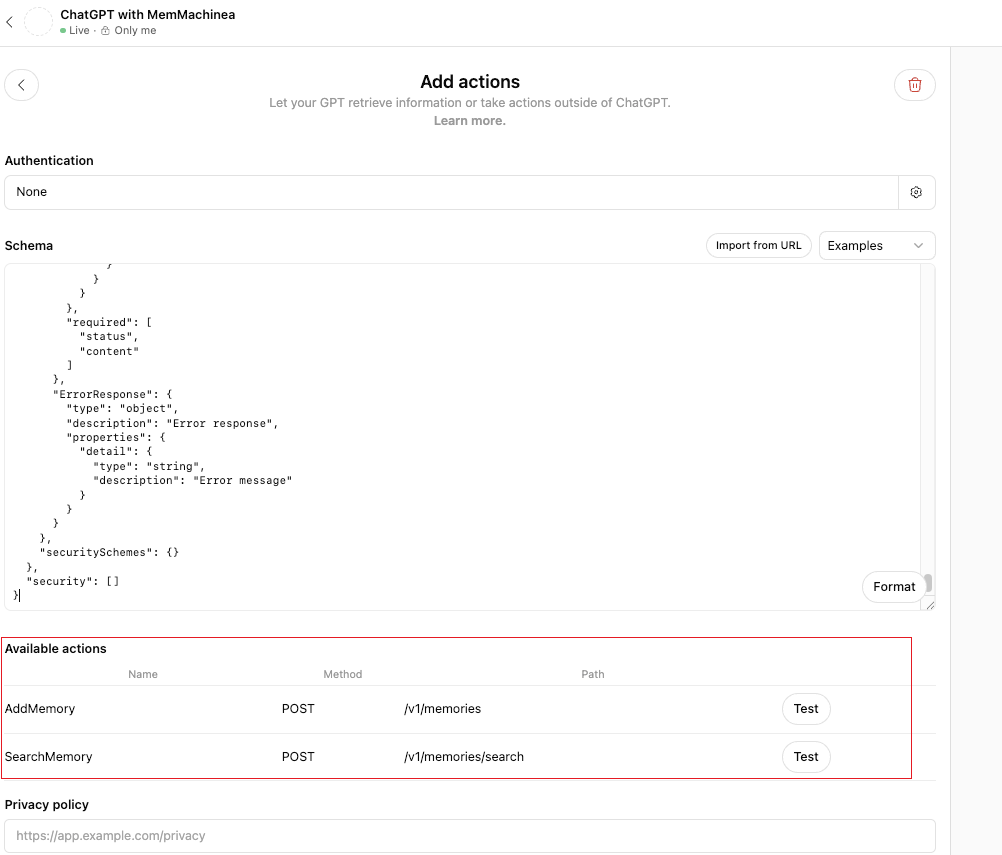Click the Privacy policy URL field
Viewport: 1002px width, 855px height.
(x=469, y=835)
